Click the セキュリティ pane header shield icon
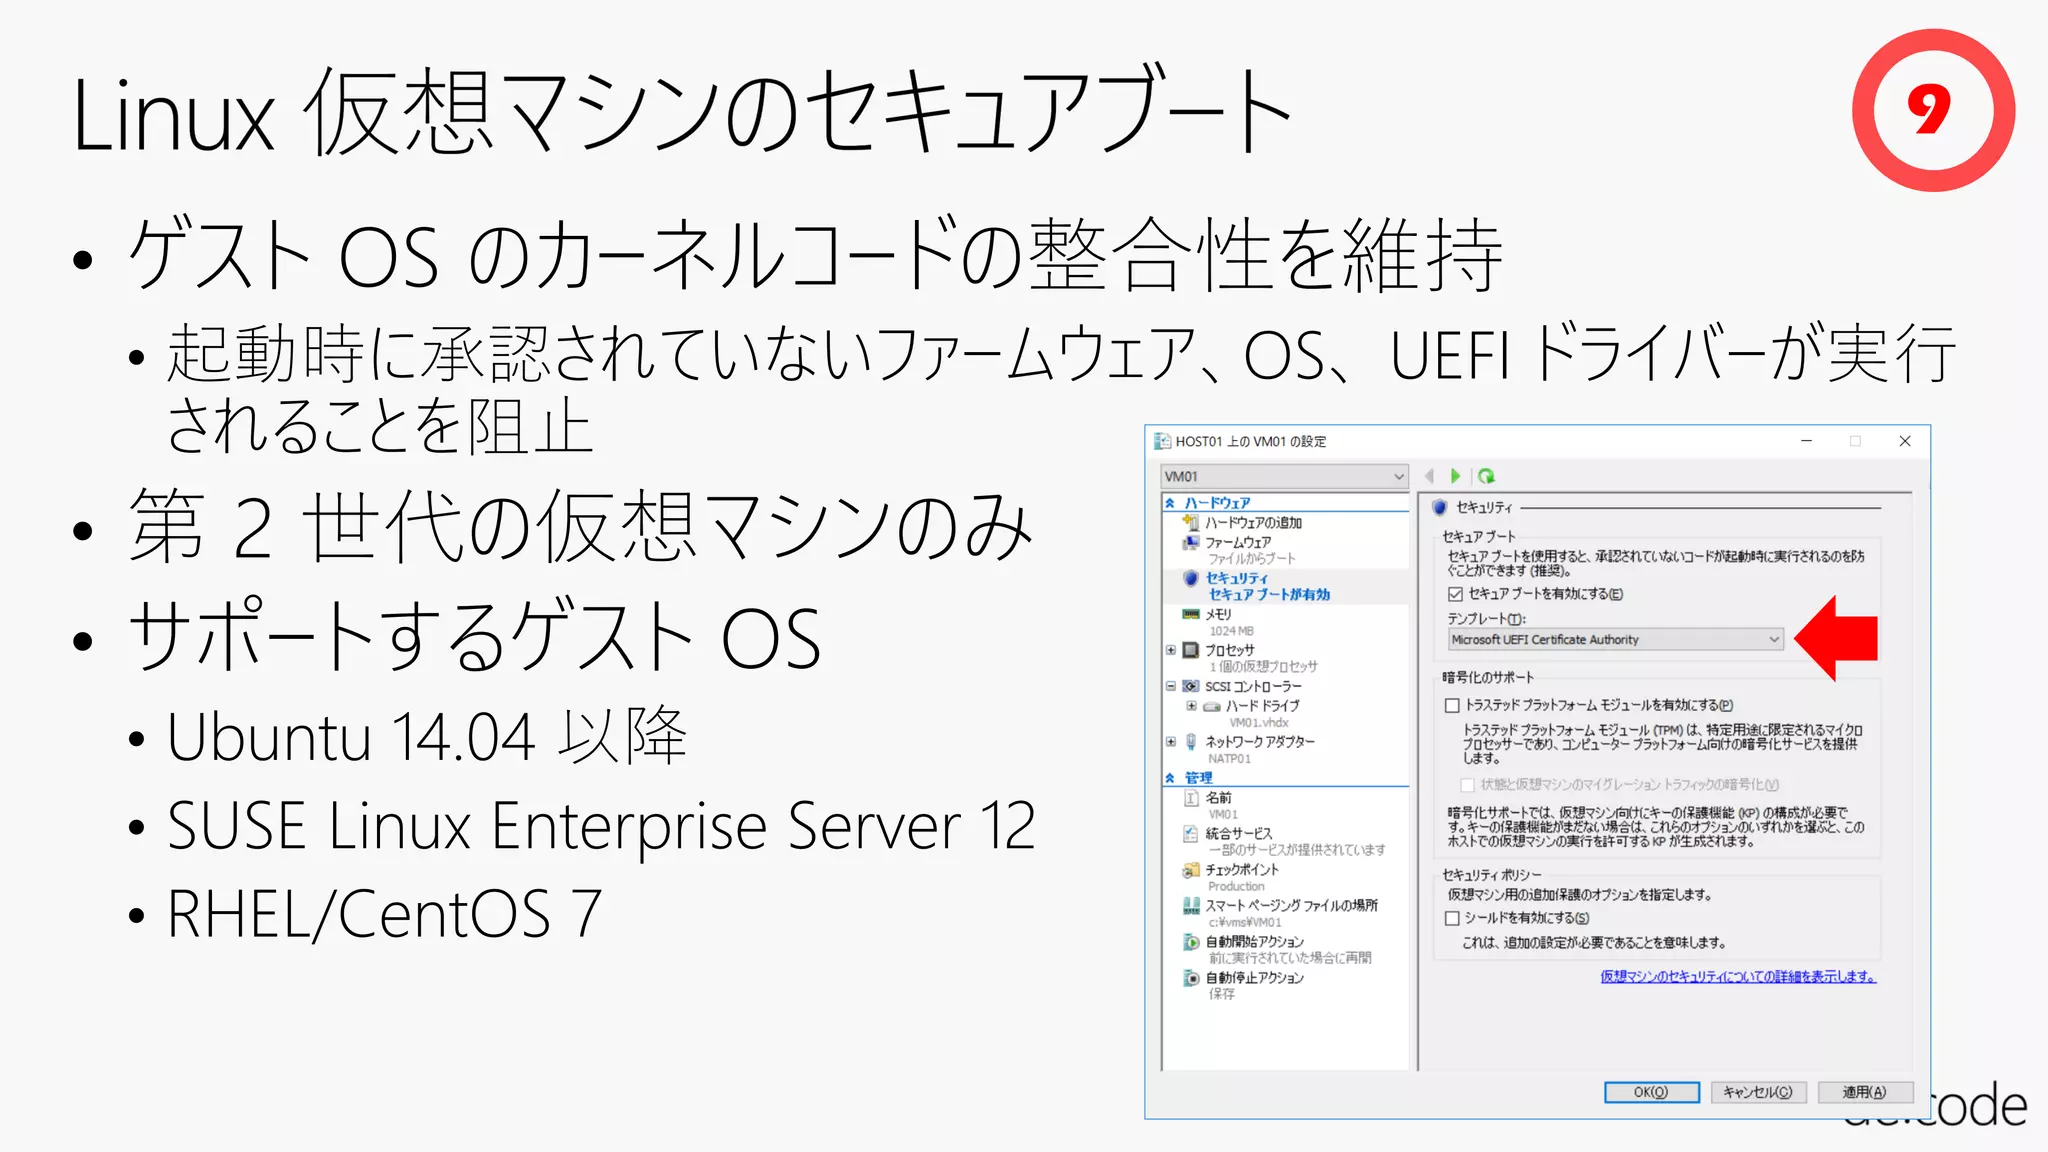 [x=1440, y=508]
